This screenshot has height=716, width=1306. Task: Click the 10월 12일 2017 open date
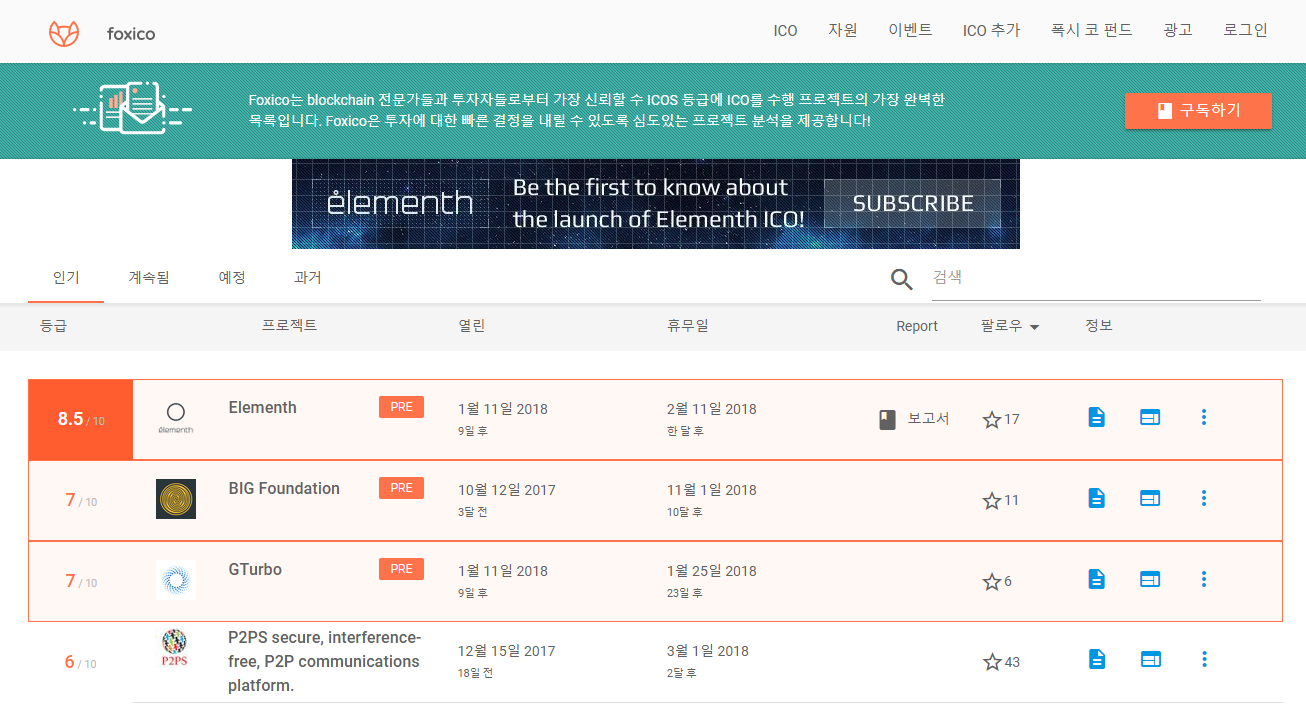pos(507,490)
